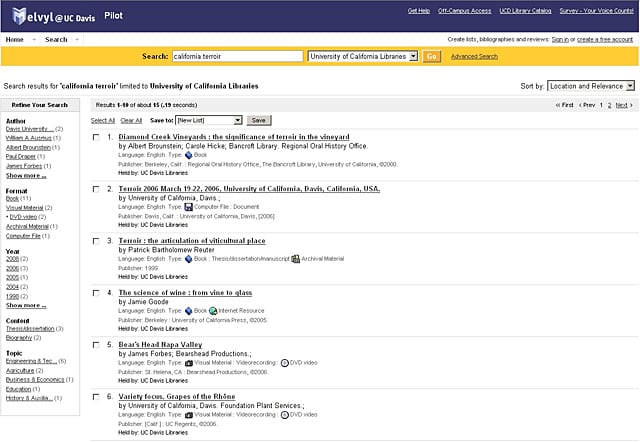Image resolution: width=640 pixels, height=443 pixels.
Task: Go to the Next results page
Action: pyautogui.click(x=623, y=105)
